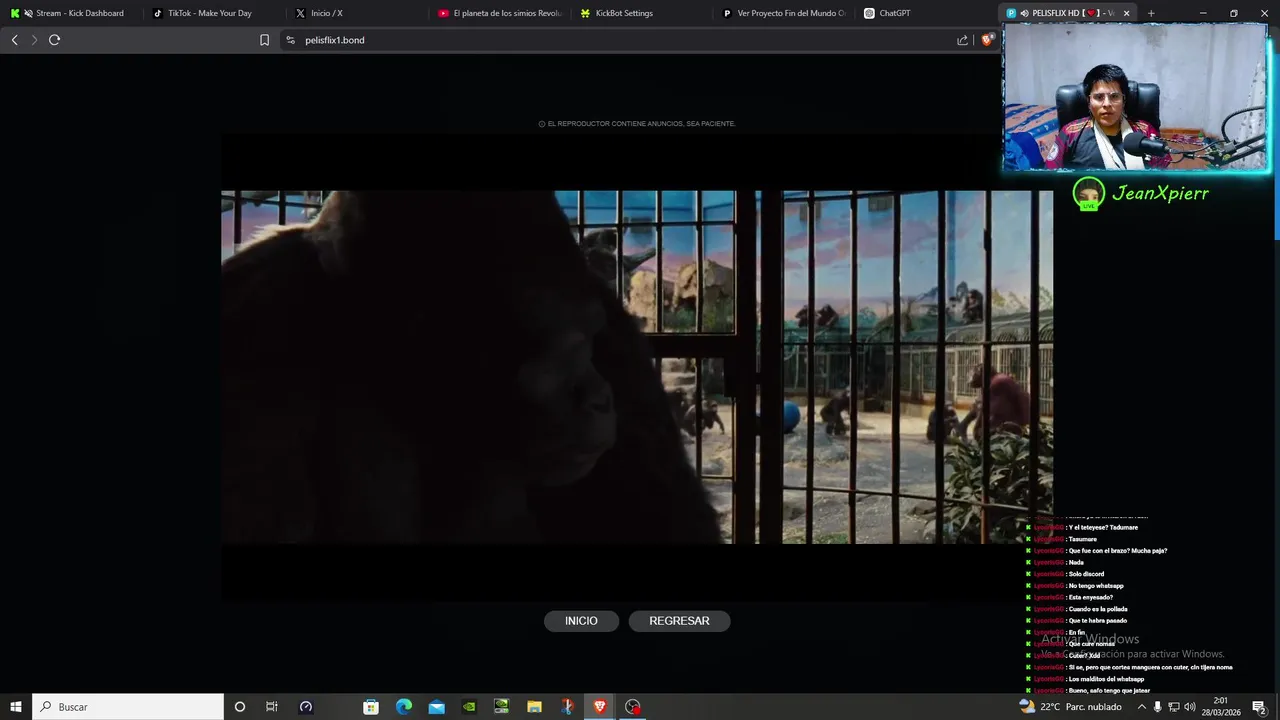
Task: Click the Brave browser taskbar icon
Action: pyautogui.click(x=600, y=707)
